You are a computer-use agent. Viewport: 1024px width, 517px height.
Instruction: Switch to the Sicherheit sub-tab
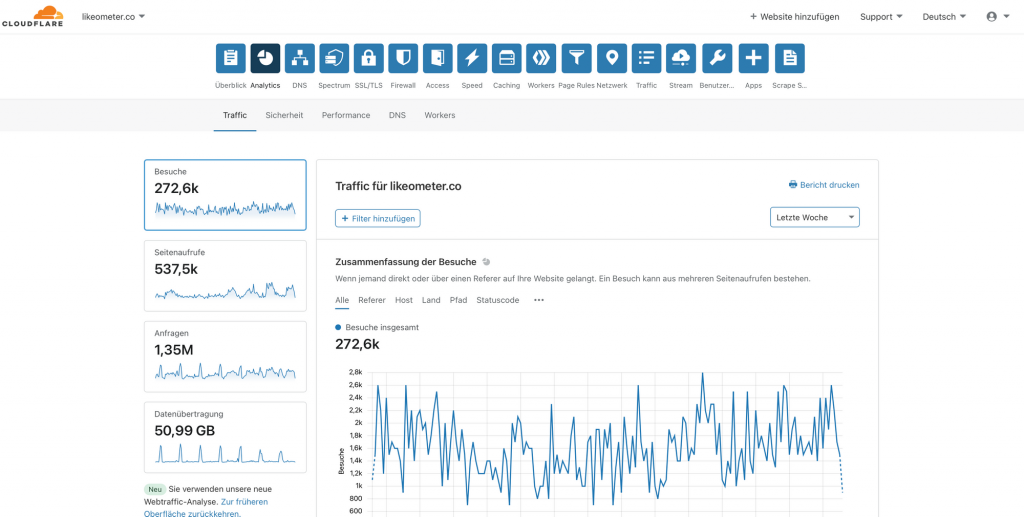pyautogui.click(x=284, y=115)
